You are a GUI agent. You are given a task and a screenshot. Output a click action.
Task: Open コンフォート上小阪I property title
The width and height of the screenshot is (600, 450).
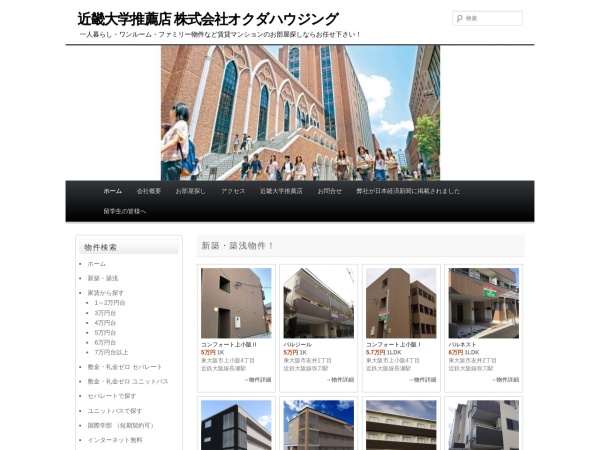coord(393,344)
